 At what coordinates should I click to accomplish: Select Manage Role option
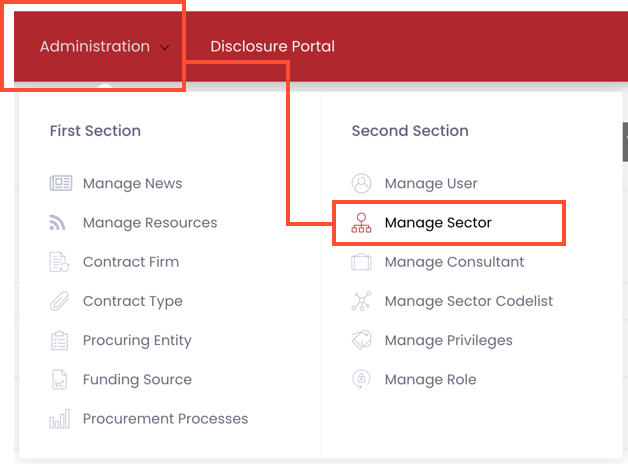(430, 379)
